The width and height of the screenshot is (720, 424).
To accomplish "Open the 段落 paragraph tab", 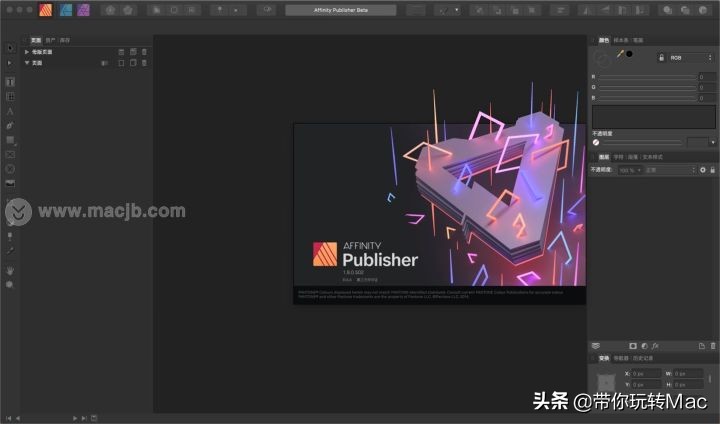I will (x=633, y=157).
